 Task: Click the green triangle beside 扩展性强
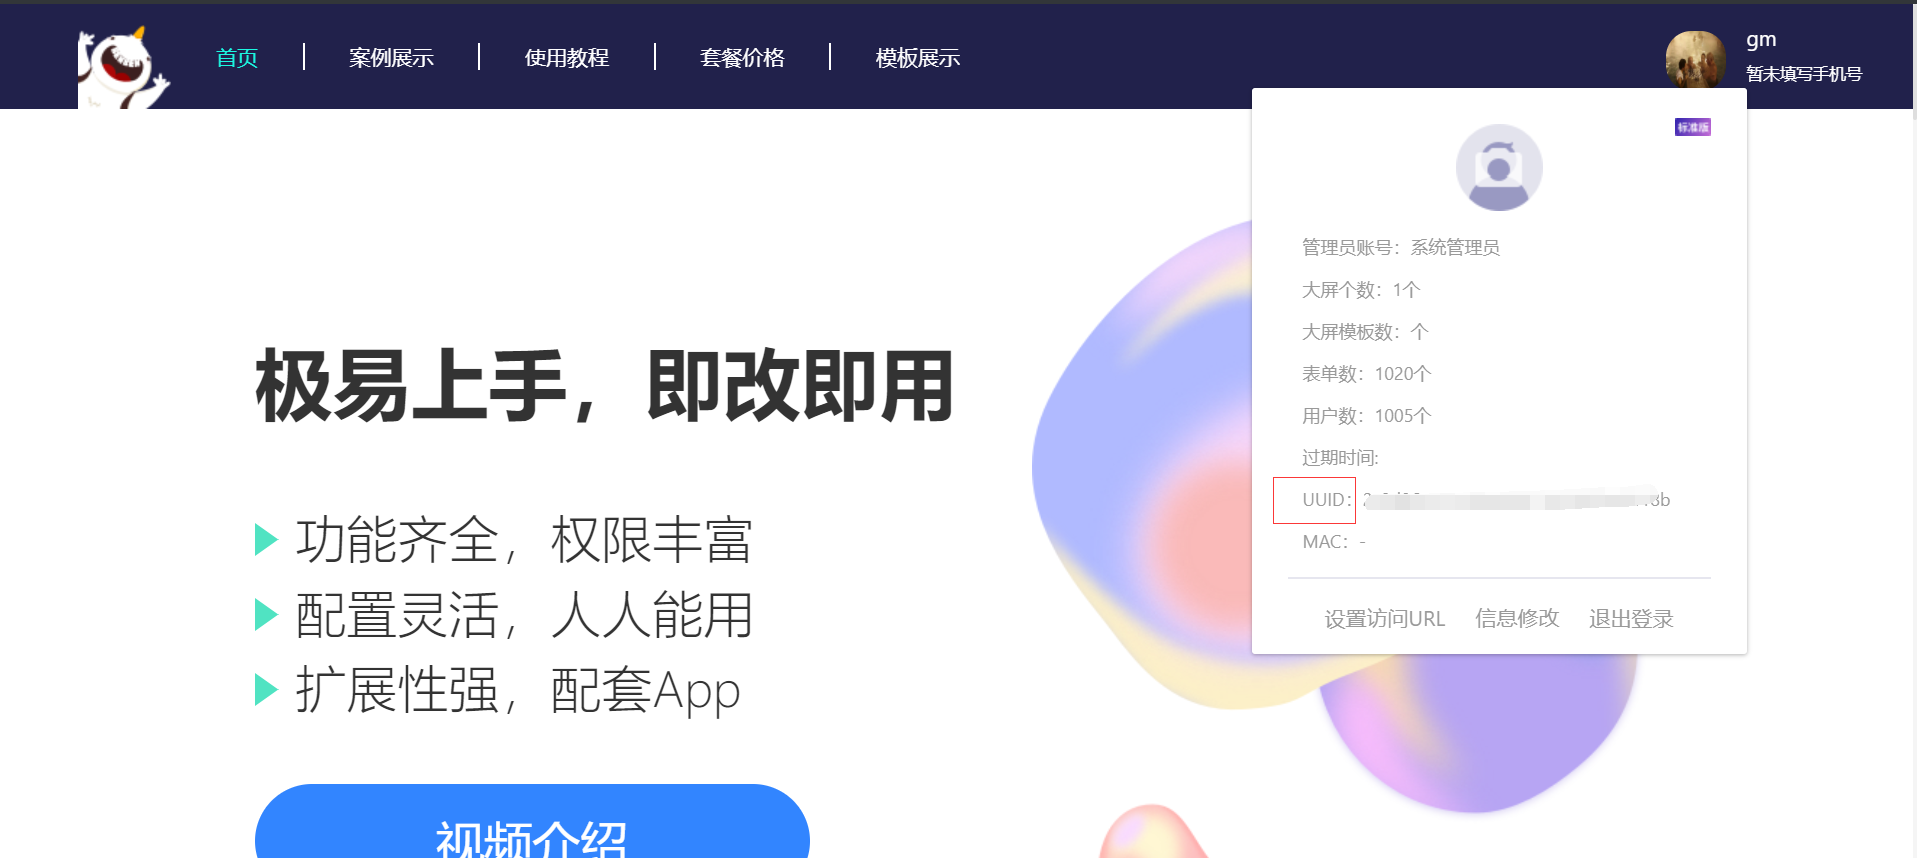coord(266,689)
